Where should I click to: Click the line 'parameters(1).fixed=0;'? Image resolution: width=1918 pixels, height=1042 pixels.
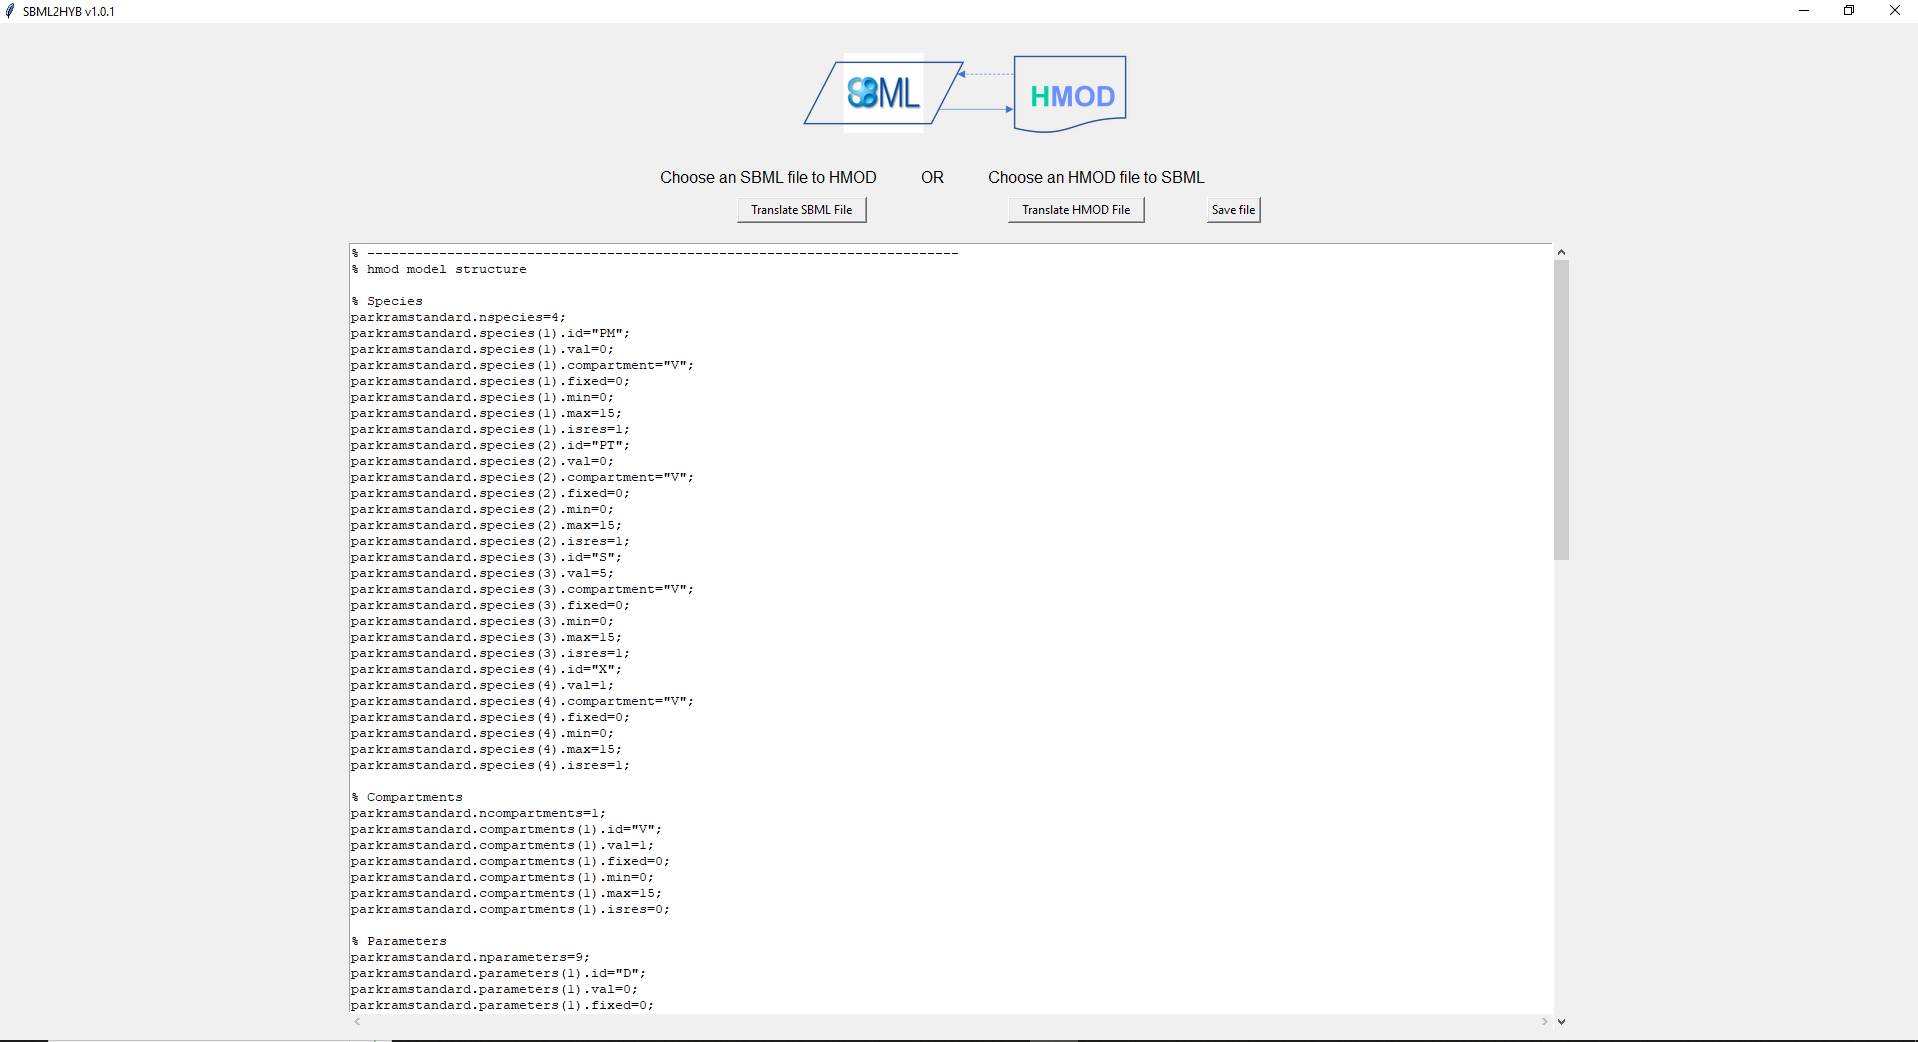coord(502,1006)
